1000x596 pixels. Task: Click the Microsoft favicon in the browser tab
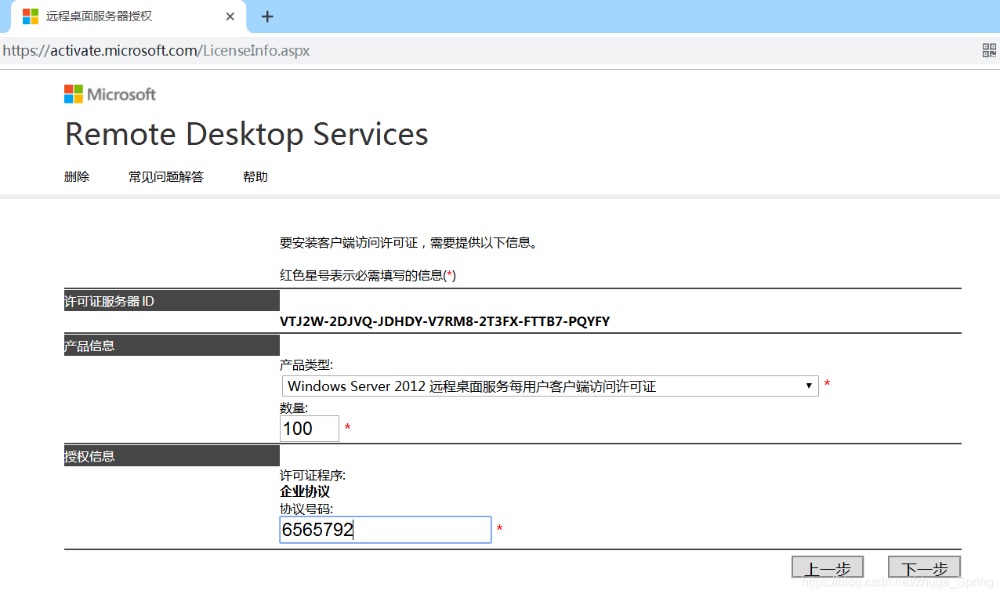point(31,17)
